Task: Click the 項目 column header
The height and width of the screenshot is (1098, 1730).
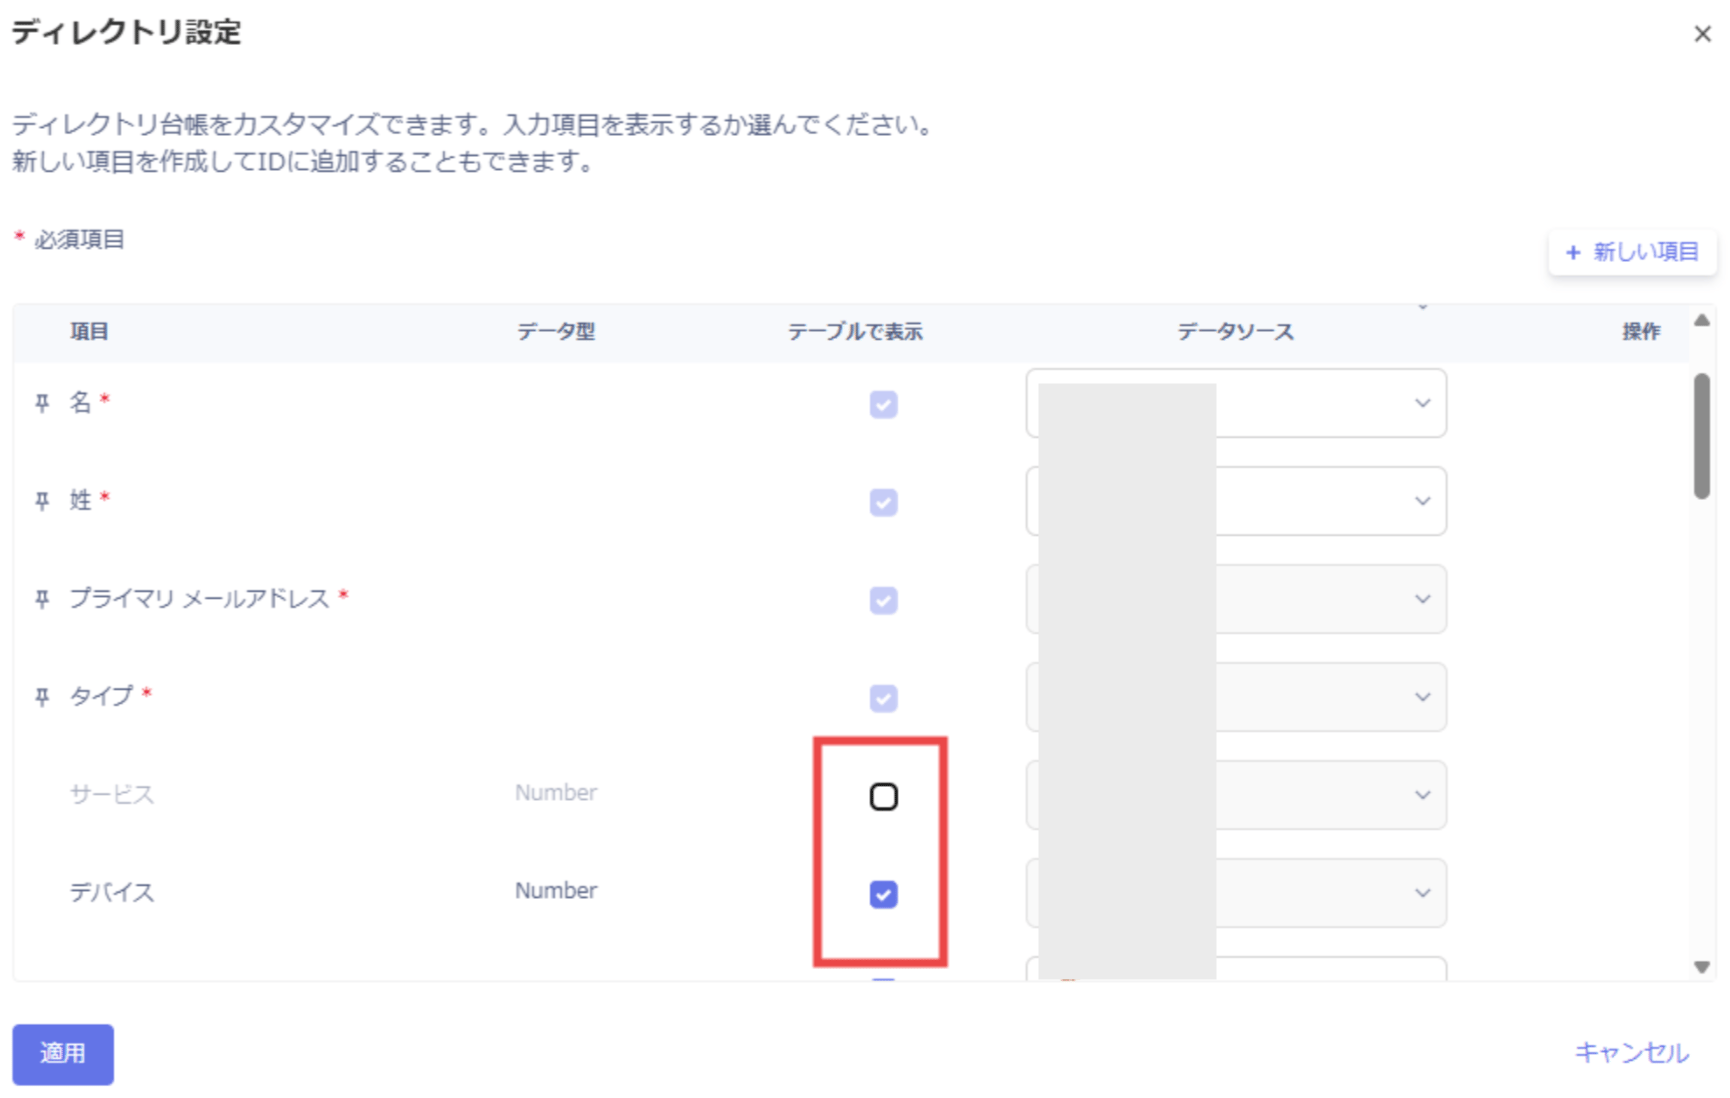Action: (89, 332)
